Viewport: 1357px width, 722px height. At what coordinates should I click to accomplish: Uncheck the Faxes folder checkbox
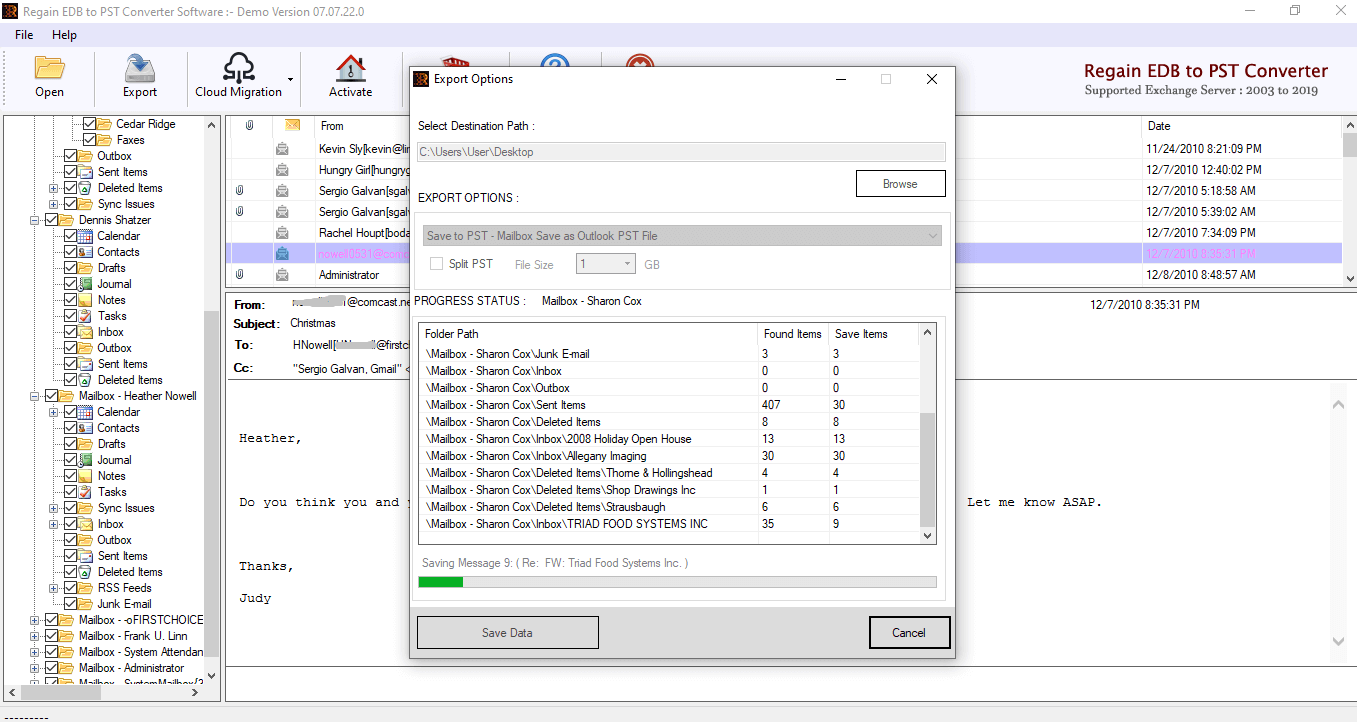point(89,140)
